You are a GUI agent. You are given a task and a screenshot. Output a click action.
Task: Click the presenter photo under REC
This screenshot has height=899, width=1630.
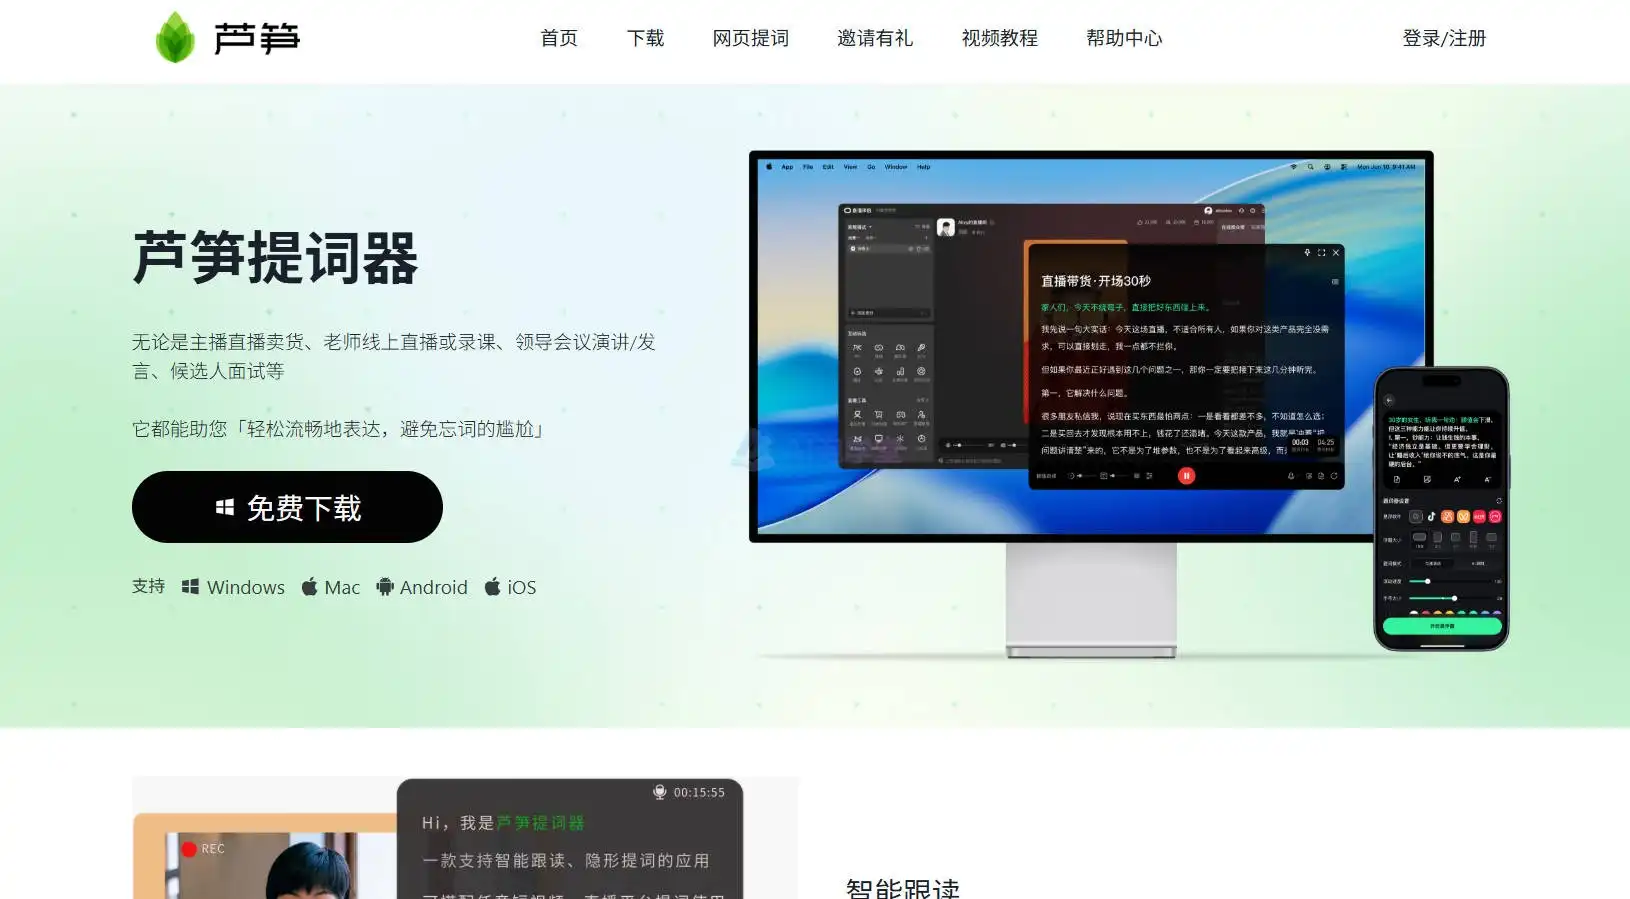pos(281,866)
